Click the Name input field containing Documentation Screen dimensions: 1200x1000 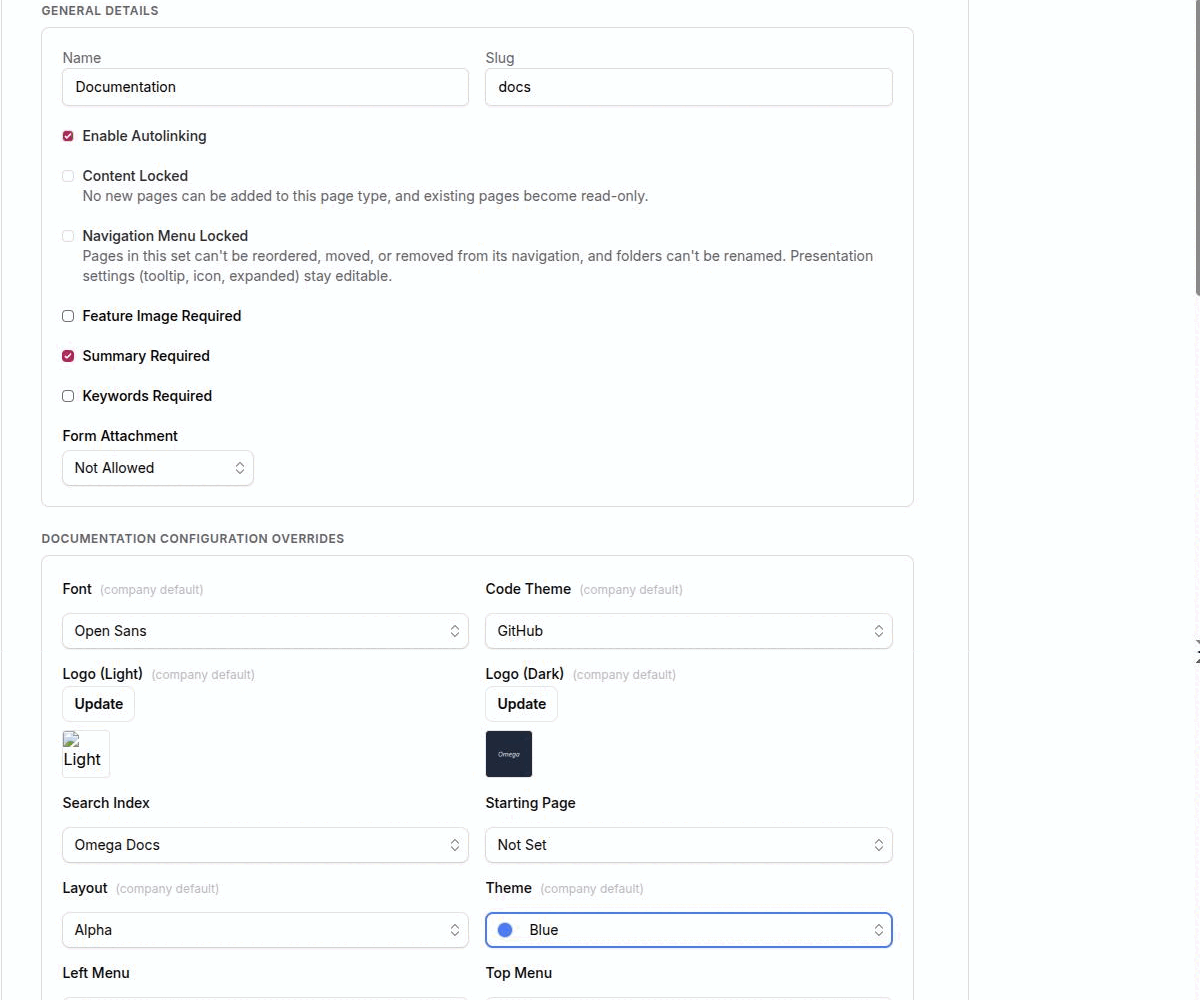pyautogui.click(x=265, y=87)
